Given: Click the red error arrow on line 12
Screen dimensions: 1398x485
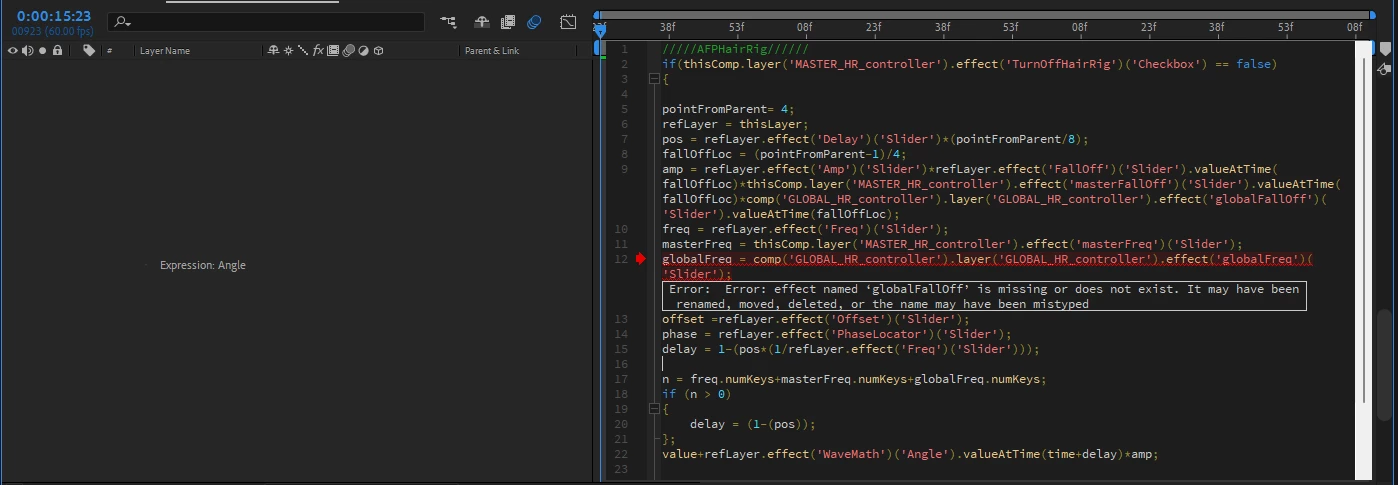Looking at the screenshot, I should [x=641, y=259].
